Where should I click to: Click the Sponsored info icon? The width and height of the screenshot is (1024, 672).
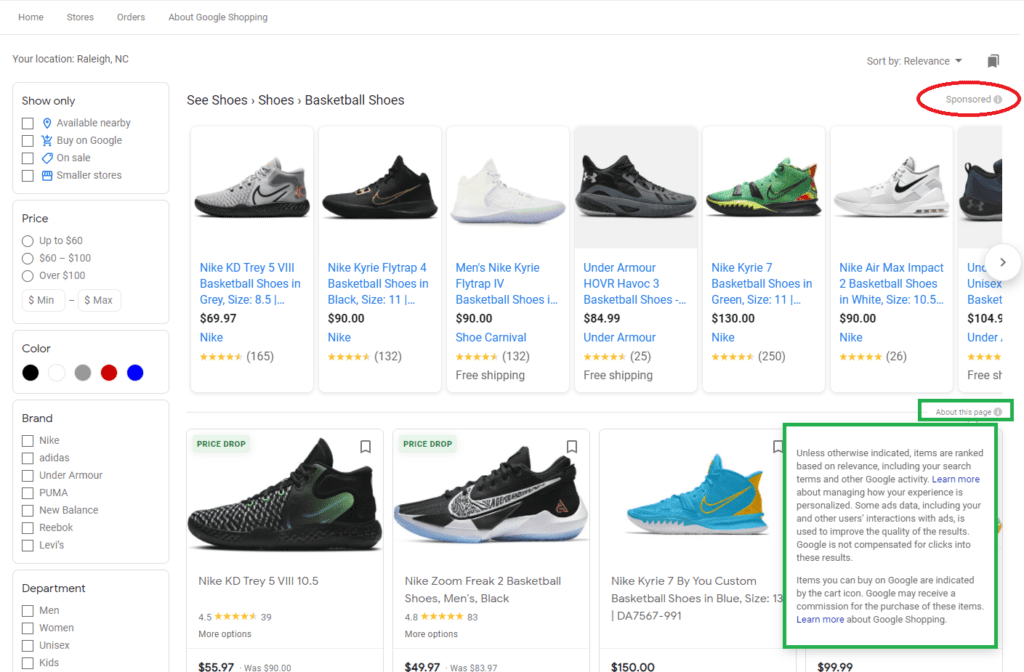(998, 99)
